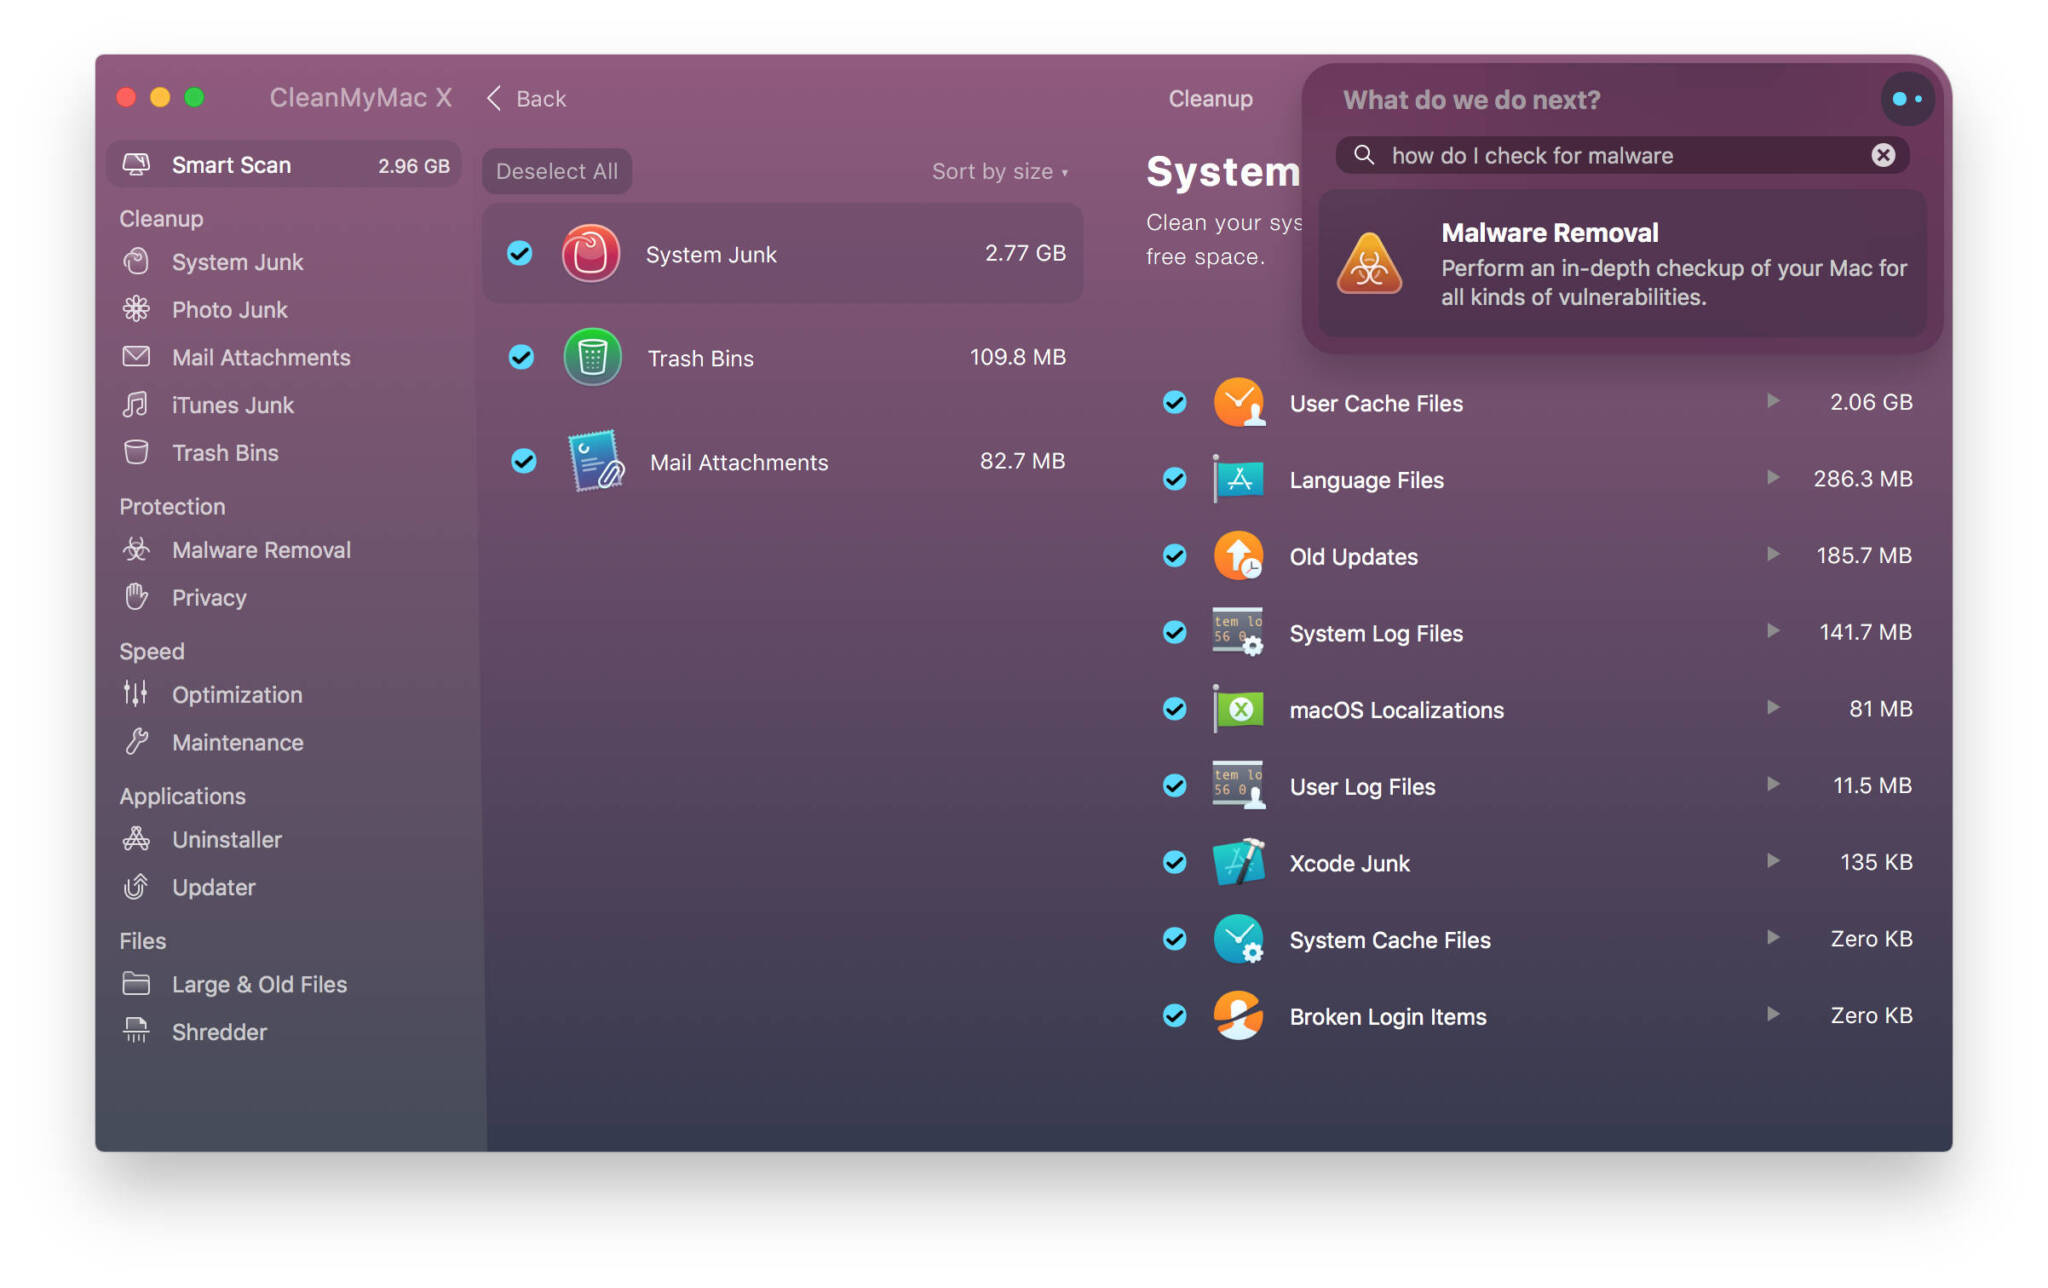
Task: Expand Old Updates disclosure arrow
Action: pyautogui.click(x=1773, y=554)
